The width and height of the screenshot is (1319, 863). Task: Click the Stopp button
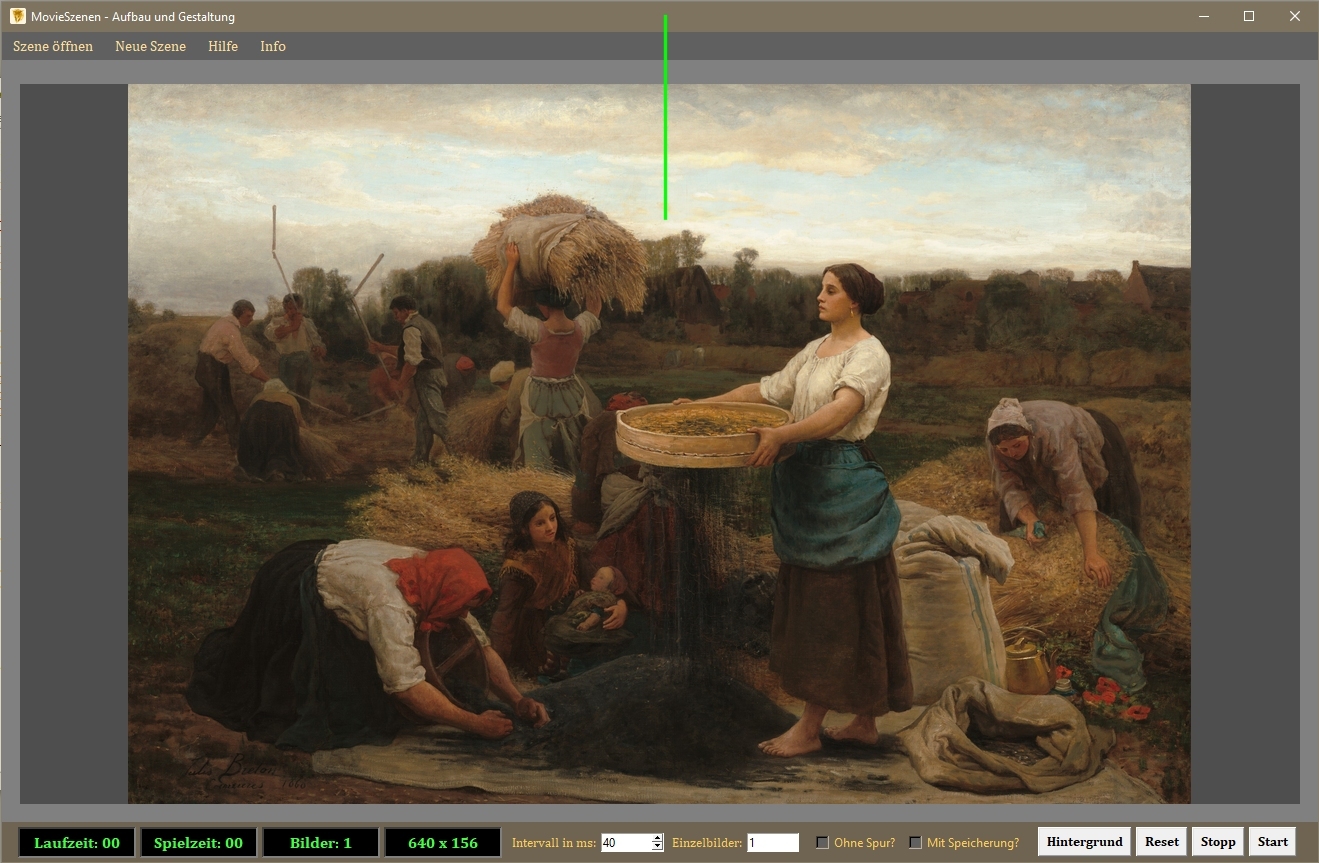tap(1218, 842)
